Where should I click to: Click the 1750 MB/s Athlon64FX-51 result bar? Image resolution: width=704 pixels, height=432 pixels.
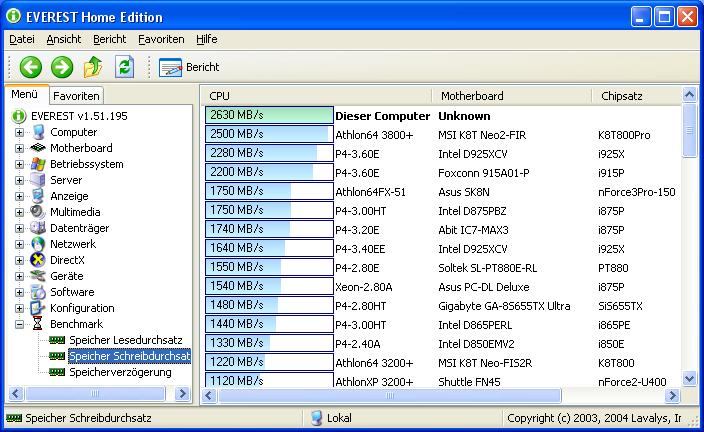tap(269, 191)
